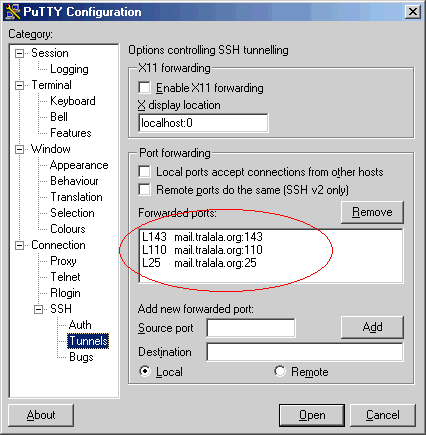This screenshot has width=426, height=435.
Task: Enable X11 forwarding checkbox
Action: pos(144,88)
